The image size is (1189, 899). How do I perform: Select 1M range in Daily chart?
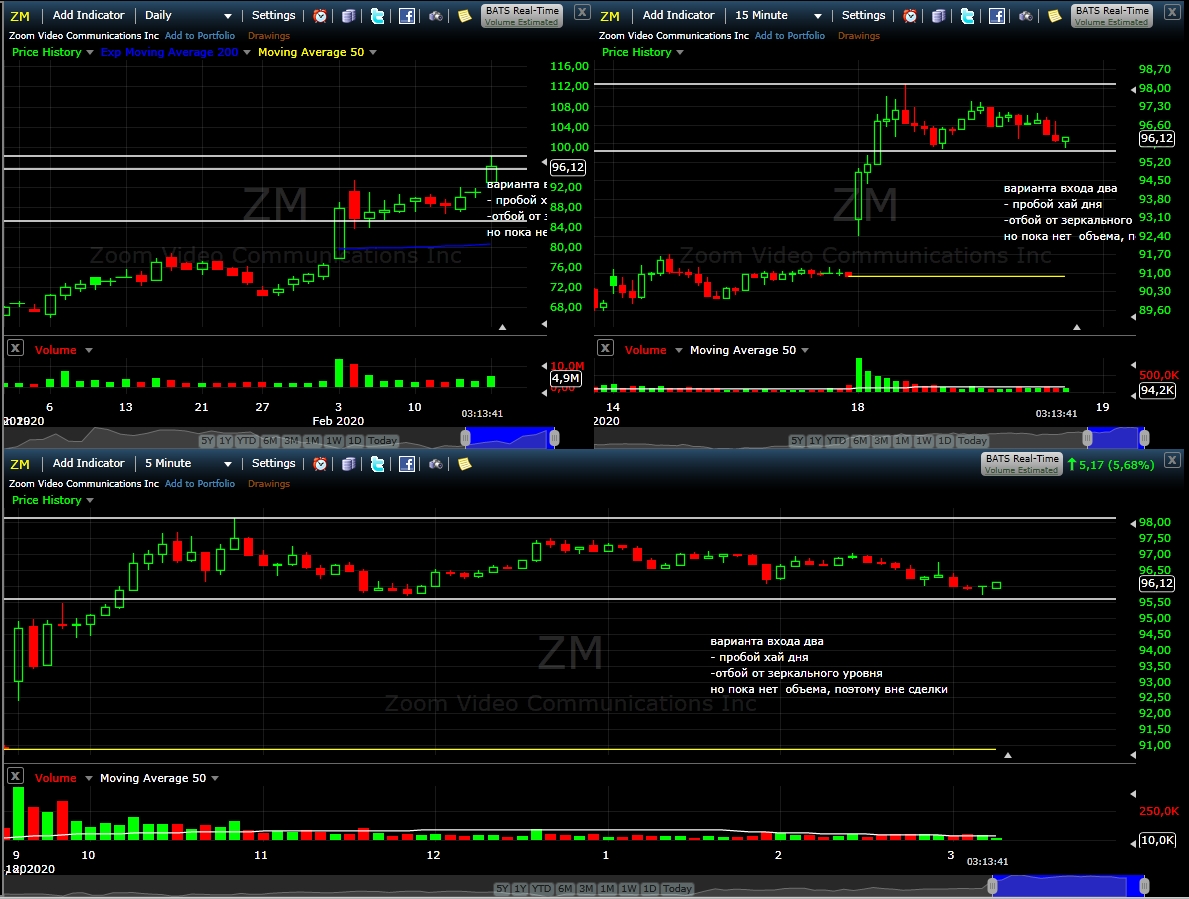[x=312, y=440]
